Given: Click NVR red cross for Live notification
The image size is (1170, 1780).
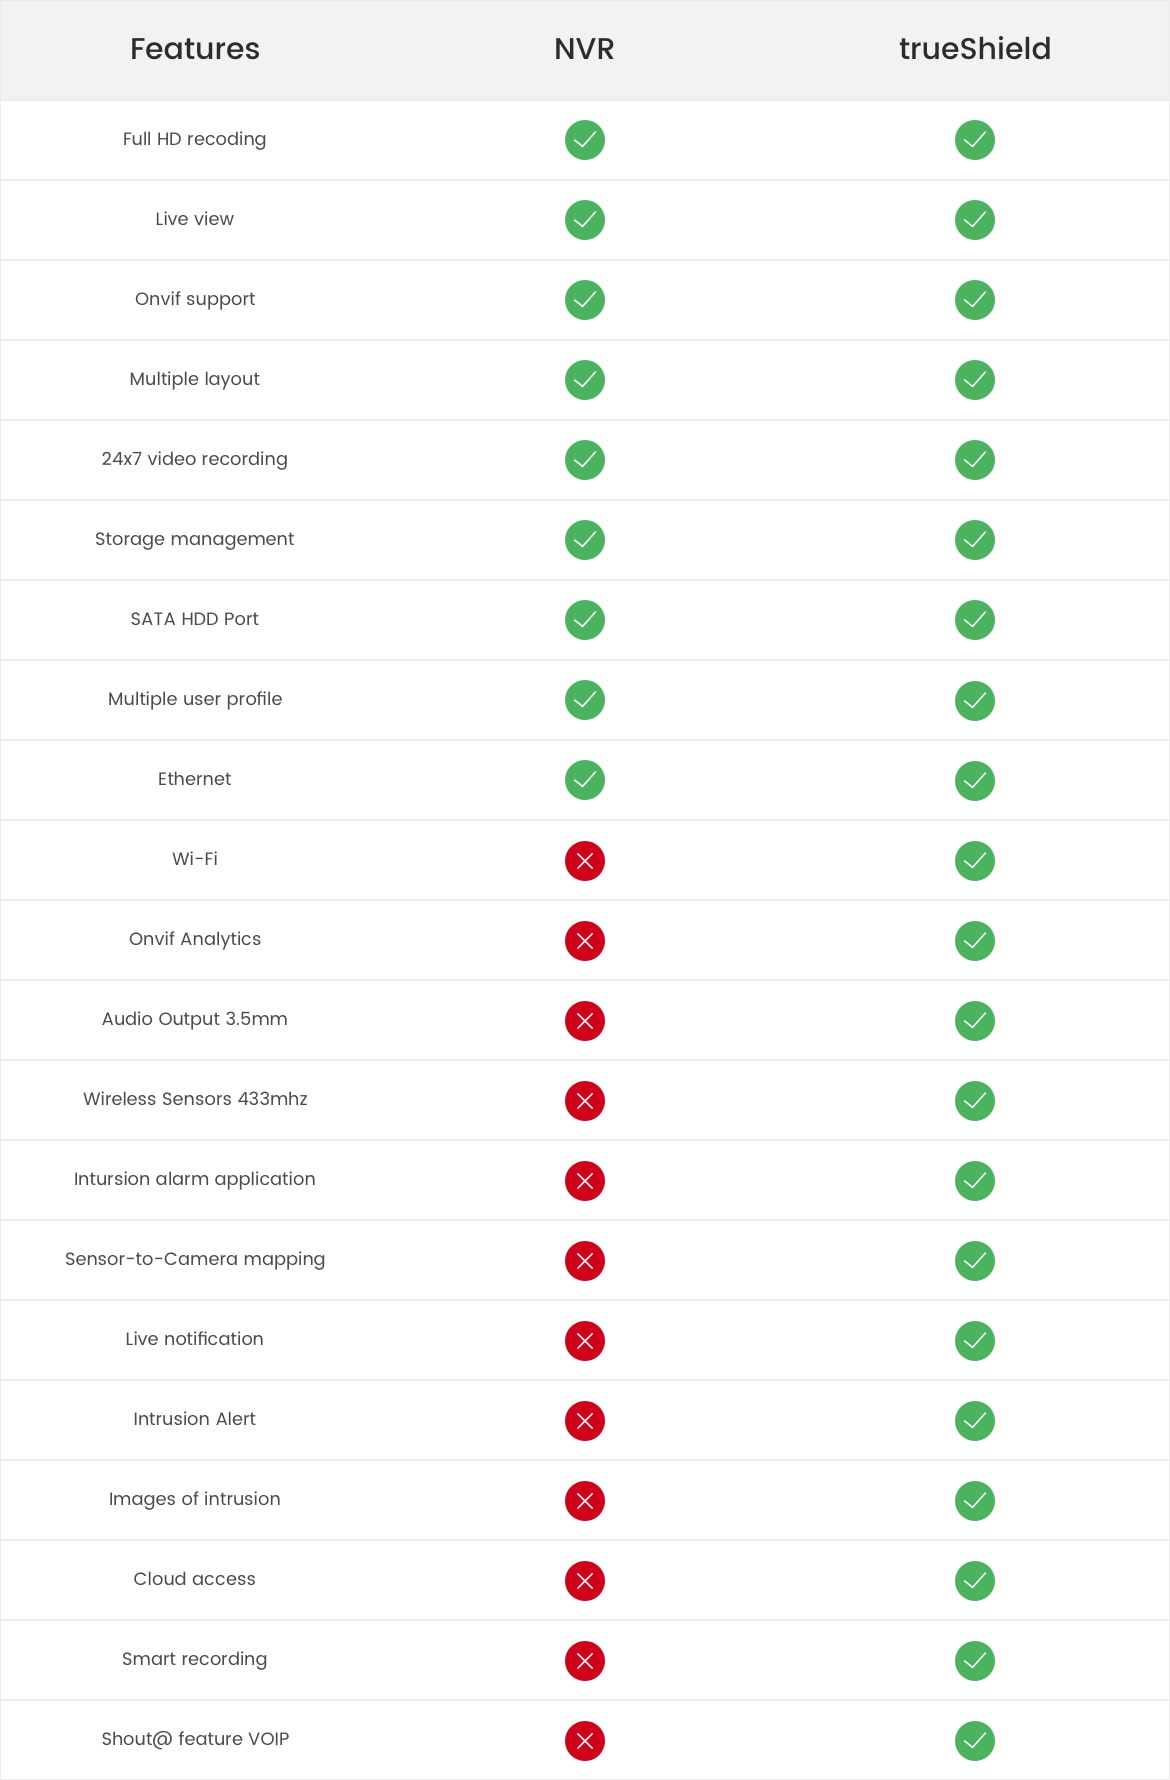Looking at the screenshot, I should click(x=585, y=1341).
